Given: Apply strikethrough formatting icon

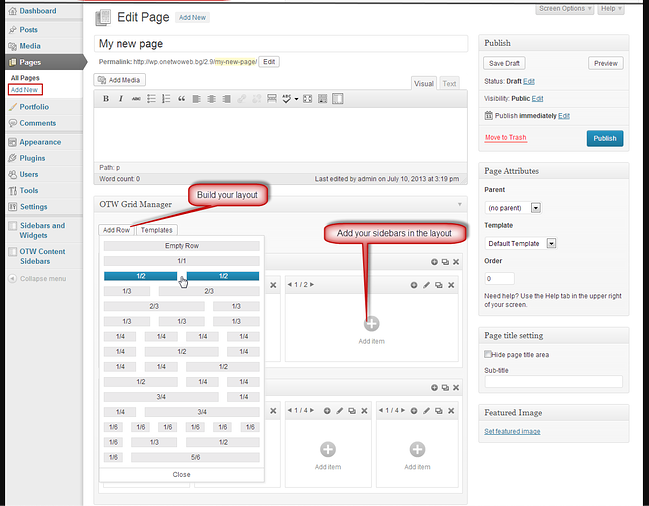Looking at the screenshot, I should point(136,99).
